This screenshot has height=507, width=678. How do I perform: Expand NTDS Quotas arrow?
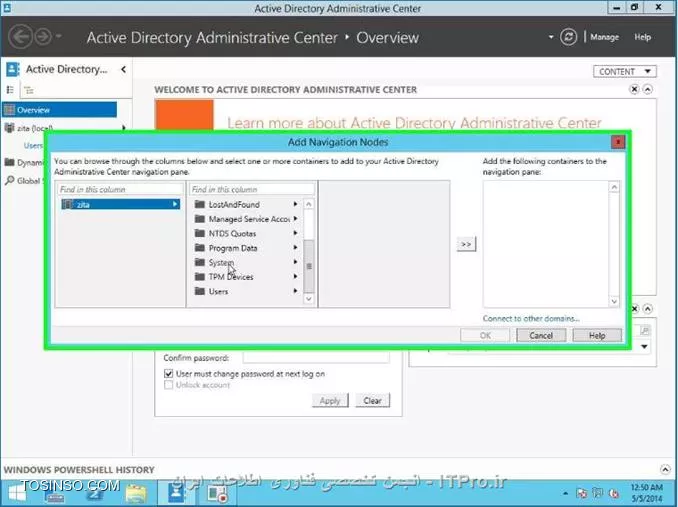point(295,233)
